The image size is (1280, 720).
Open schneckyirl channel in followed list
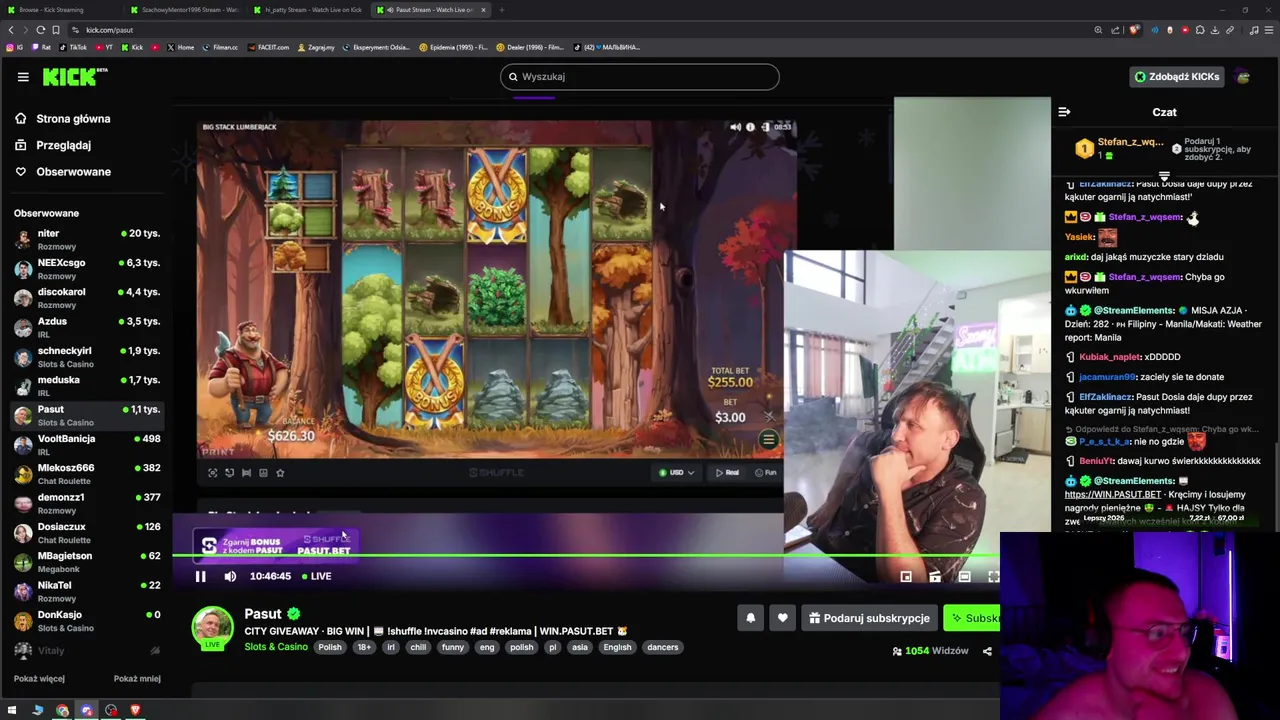(85, 356)
